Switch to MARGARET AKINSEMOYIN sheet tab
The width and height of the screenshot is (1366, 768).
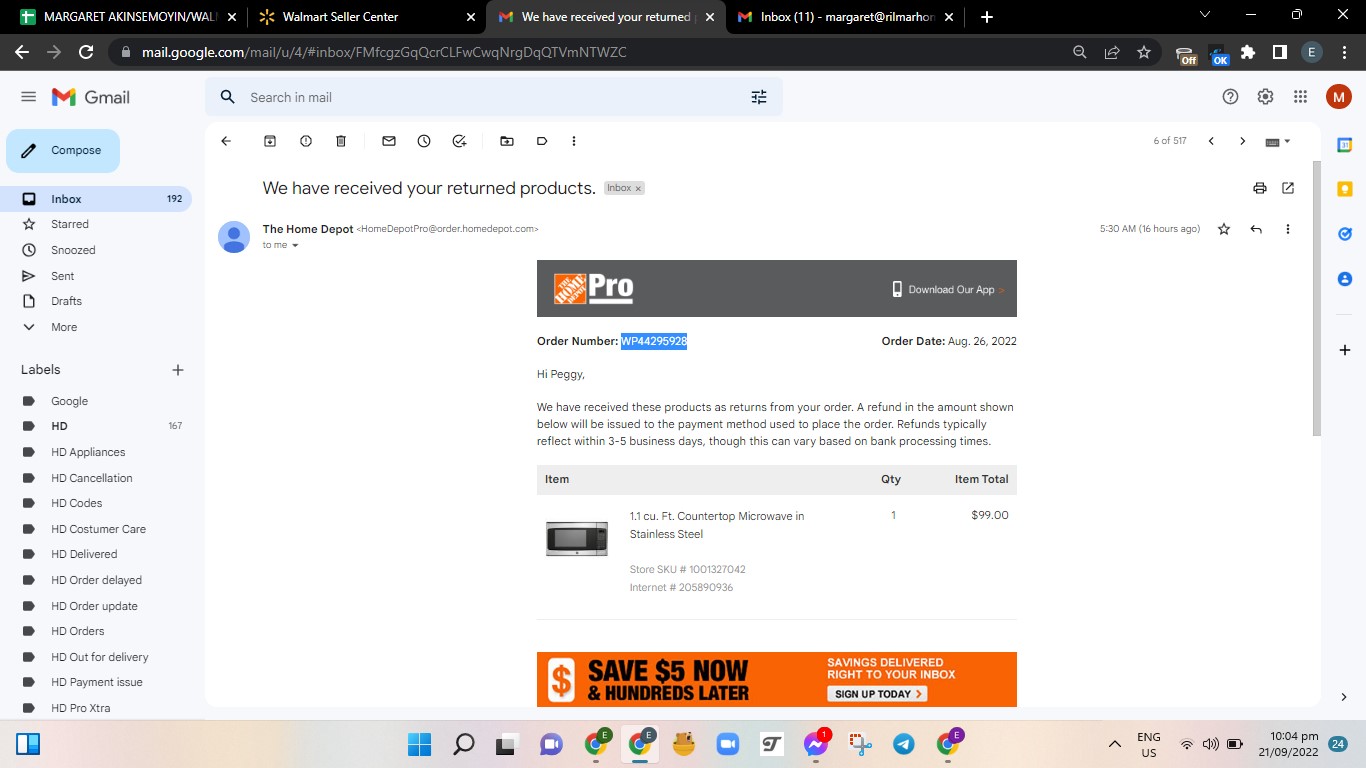(128, 17)
